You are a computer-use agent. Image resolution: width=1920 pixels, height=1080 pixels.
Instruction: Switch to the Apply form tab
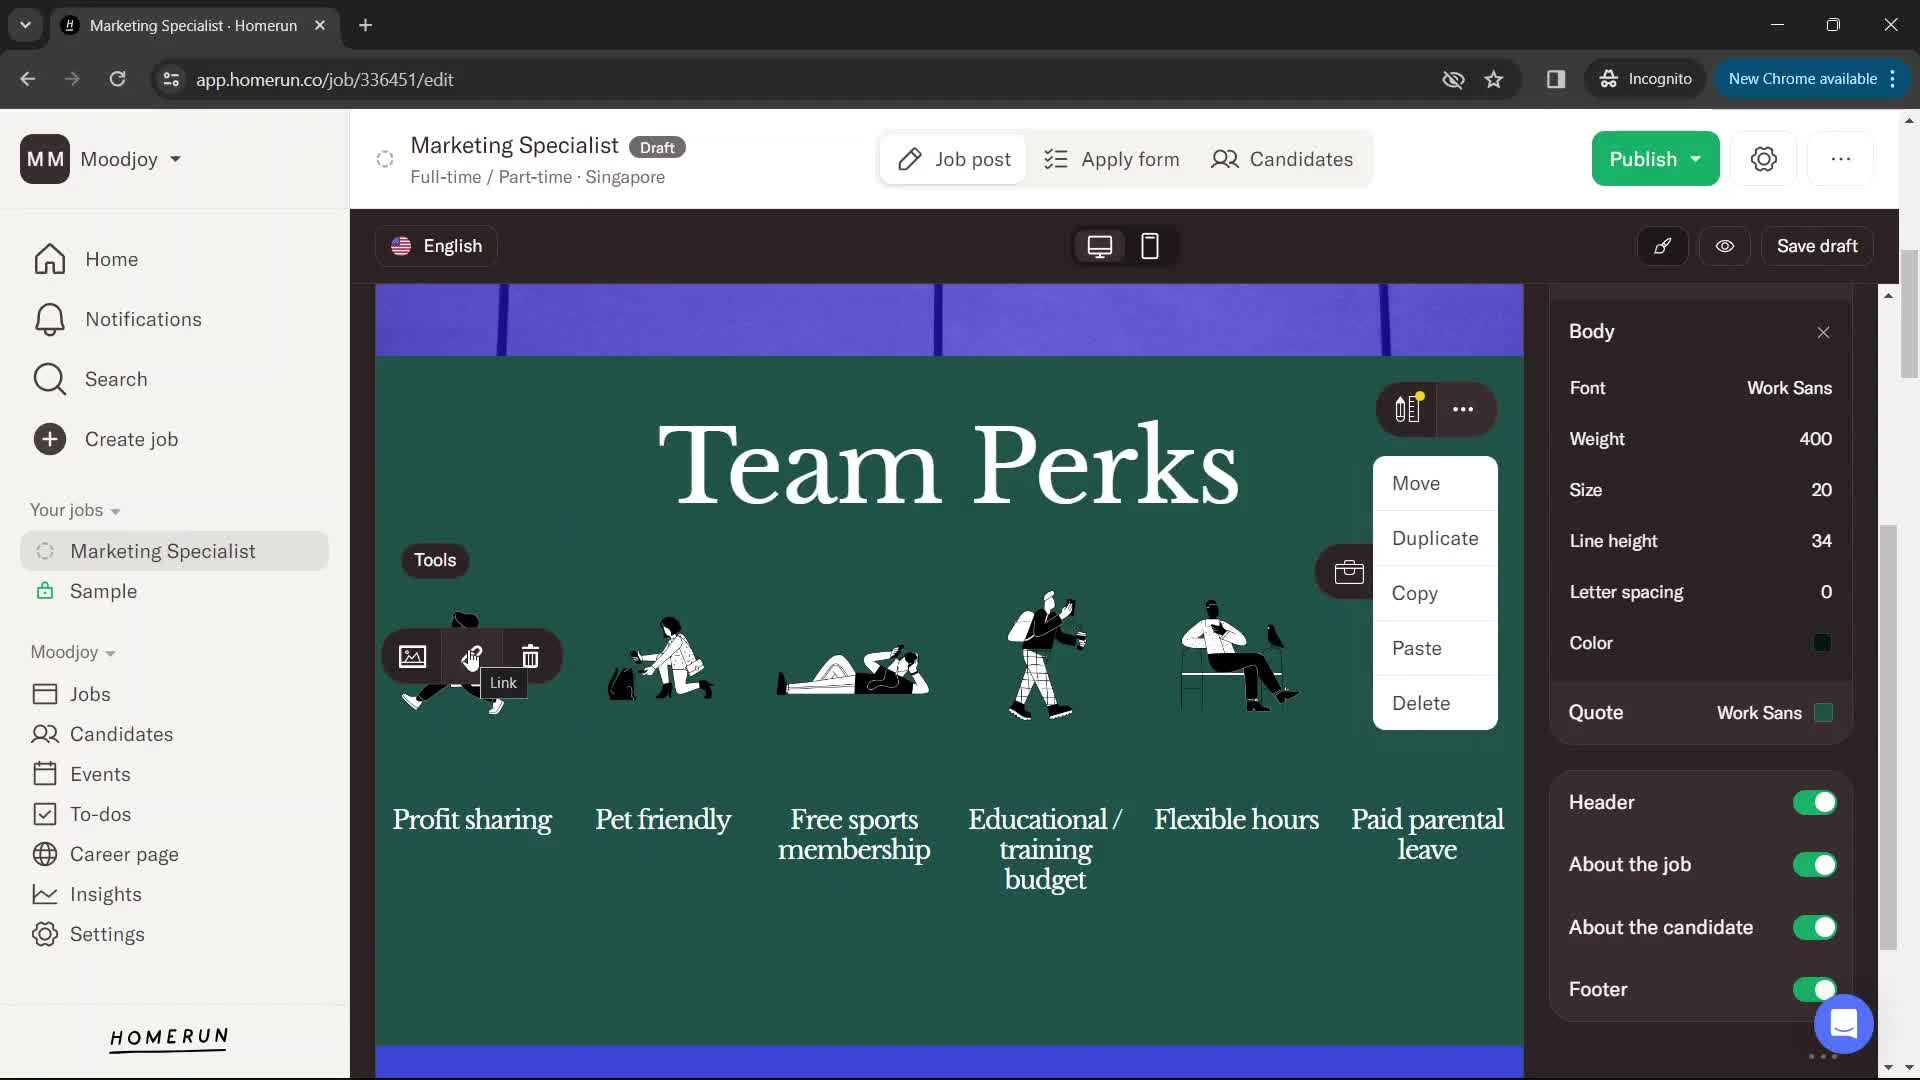click(x=1112, y=158)
